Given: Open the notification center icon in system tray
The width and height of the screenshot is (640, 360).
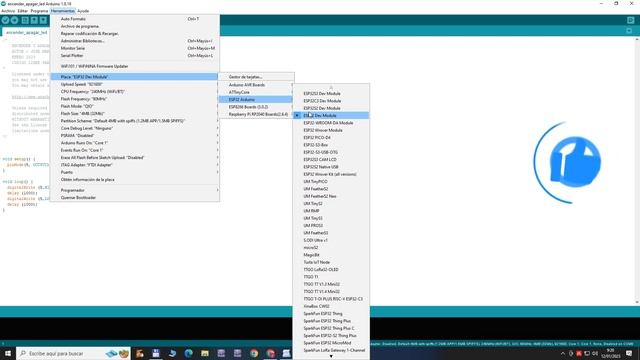Looking at the screenshot, I should pyautogui.click(x=629, y=353).
